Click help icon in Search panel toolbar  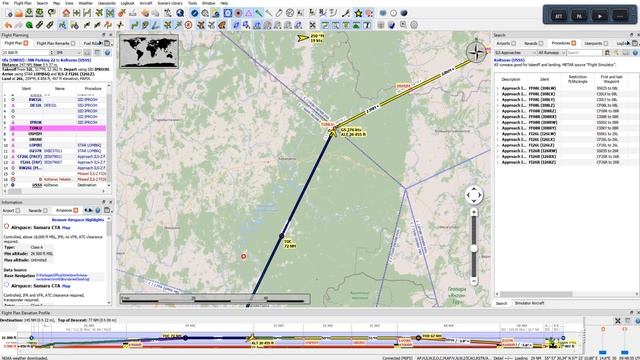(x=635, y=53)
